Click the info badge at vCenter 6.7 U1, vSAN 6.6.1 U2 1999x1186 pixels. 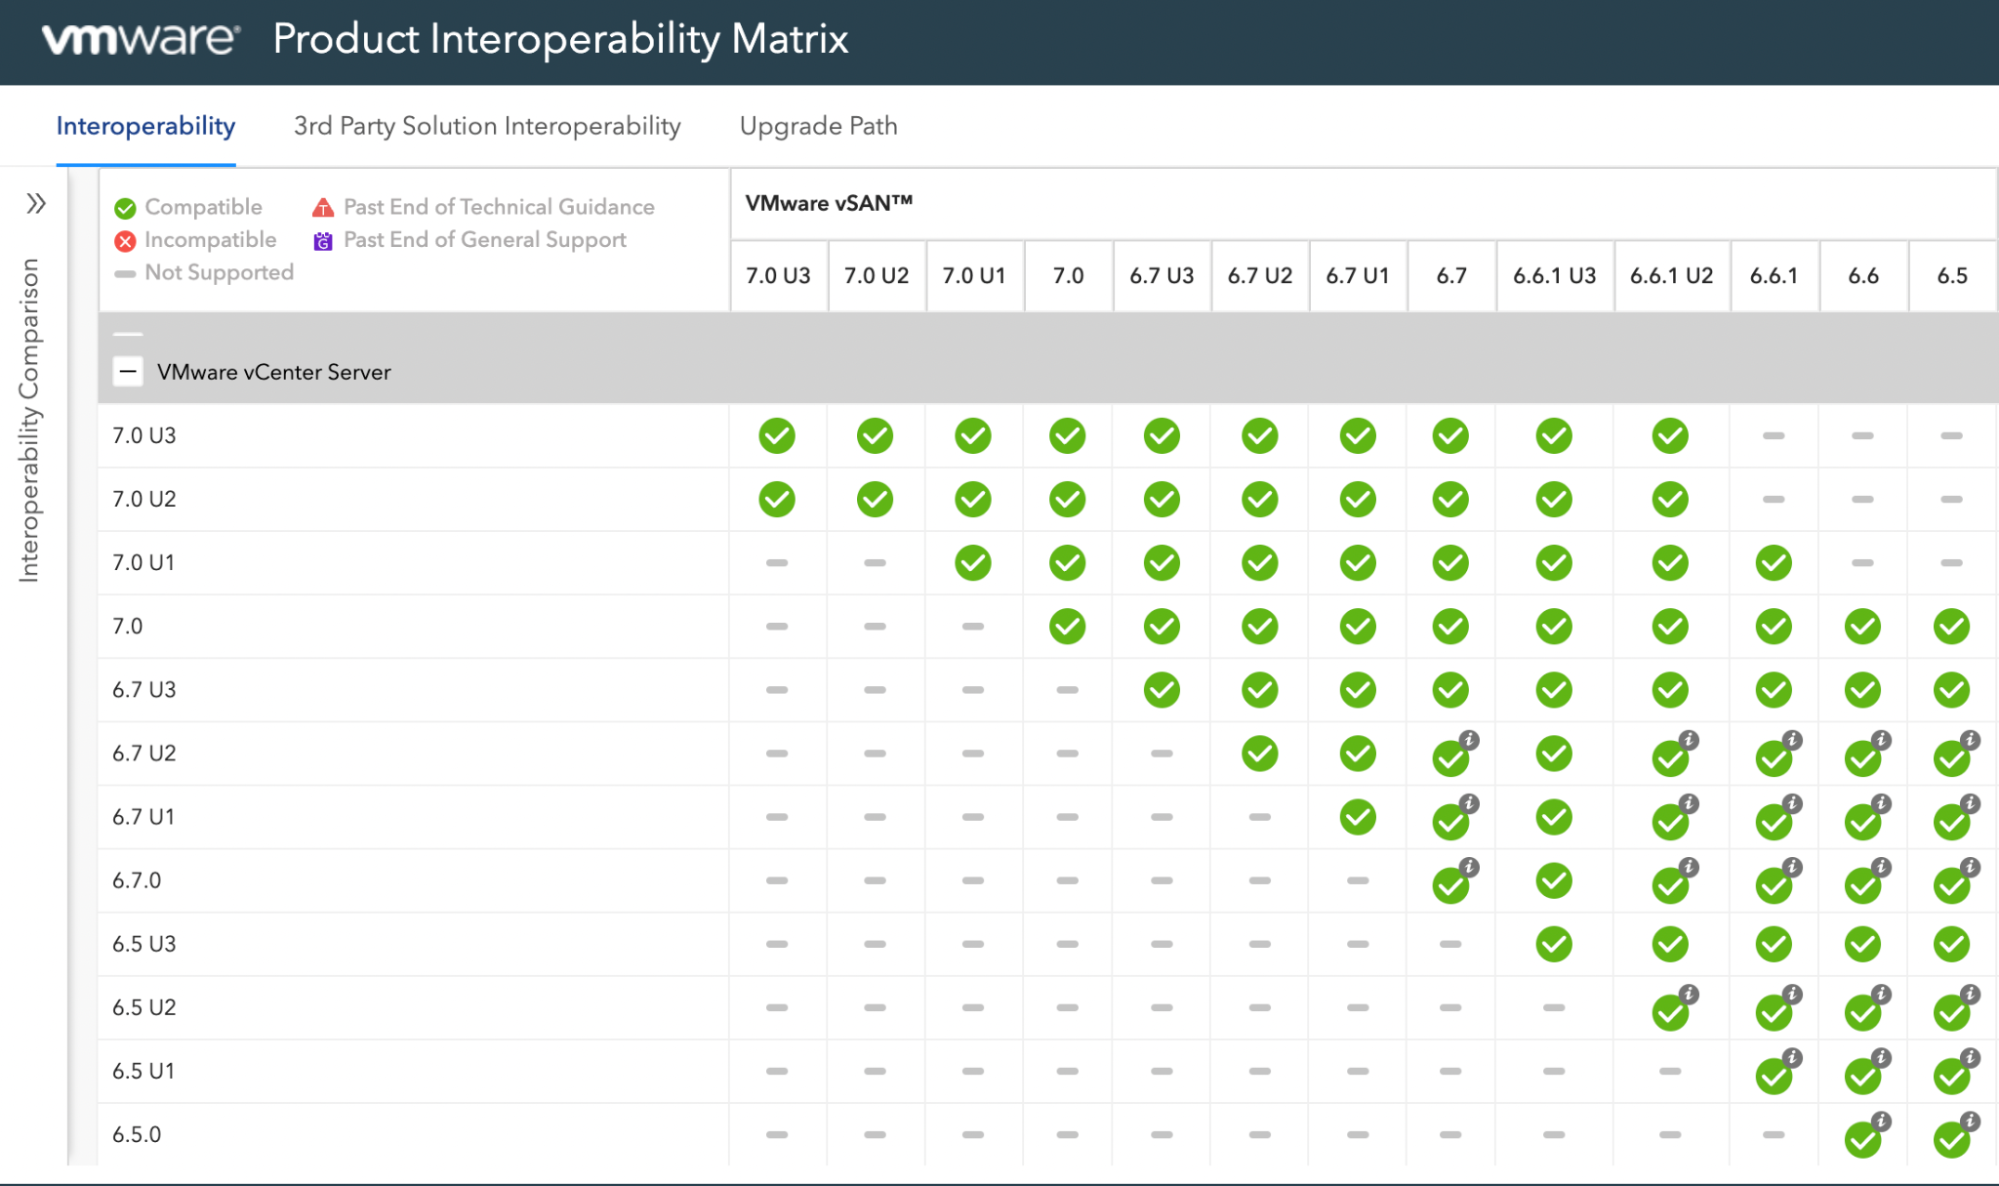click(x=1689, y=803)
